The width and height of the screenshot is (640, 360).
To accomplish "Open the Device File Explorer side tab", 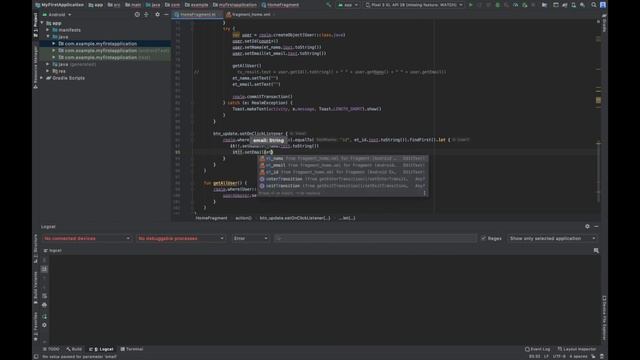I will pos(604,317).
